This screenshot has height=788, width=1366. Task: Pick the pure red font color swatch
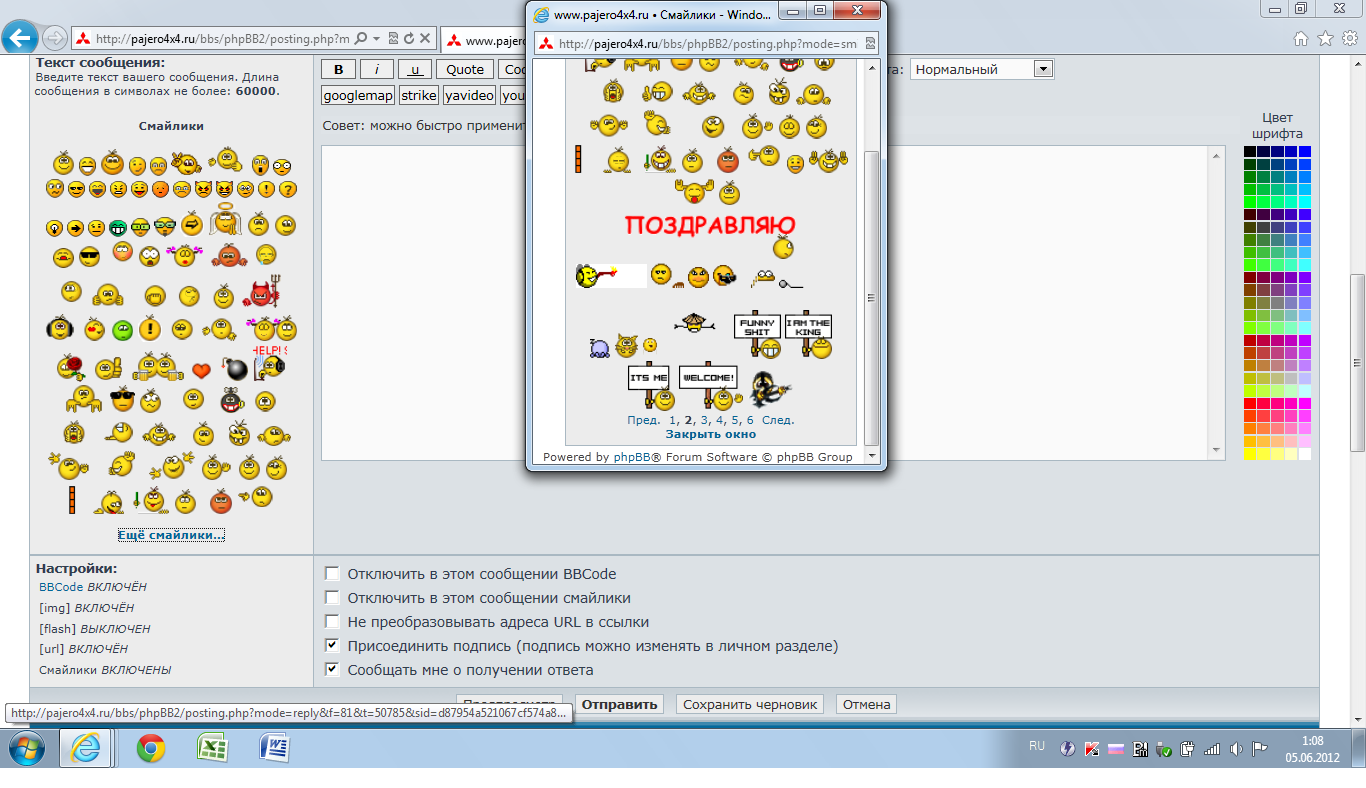pyautogui.click(x=1250, y=403)
